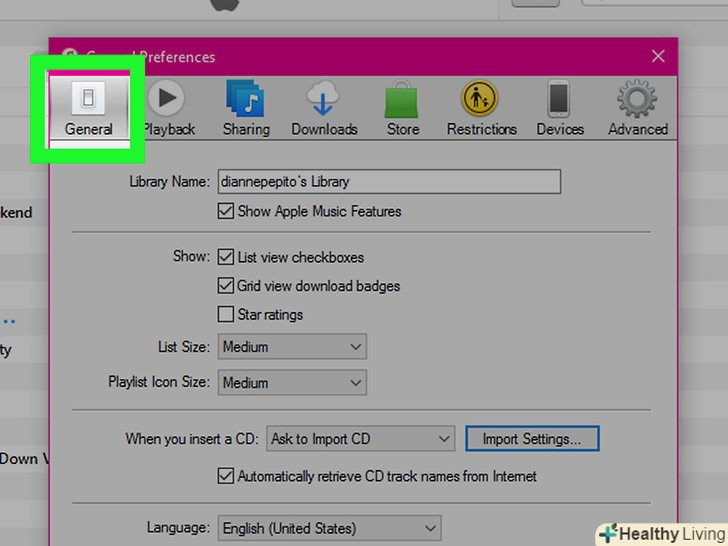Viewport: 728px width, 546px height.
Task: Click the Library Name text field
Action: click(389, 181)
